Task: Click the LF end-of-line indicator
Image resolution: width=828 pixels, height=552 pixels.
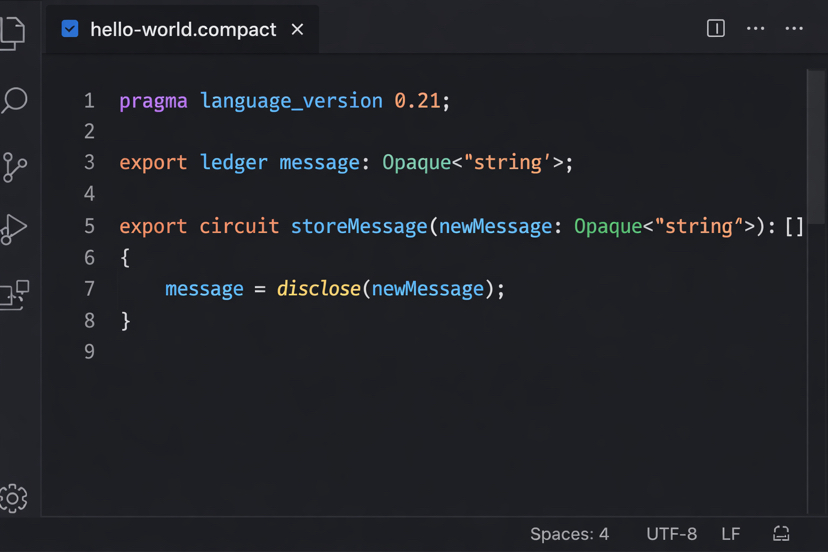Action: pyautogui.click(x=731, y=534)
